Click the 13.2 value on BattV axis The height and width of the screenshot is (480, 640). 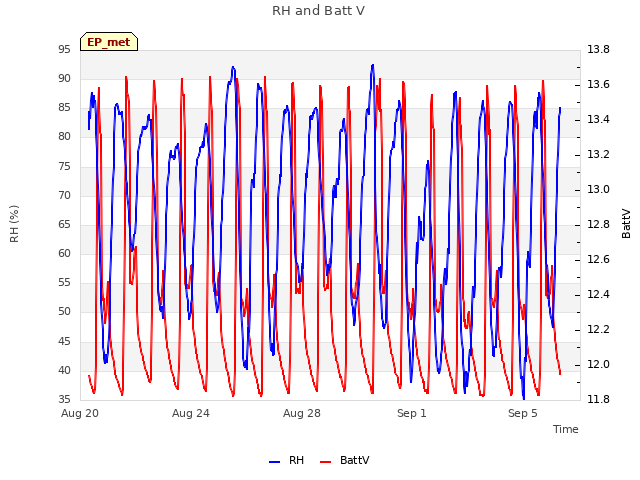click(x=598, y=154)
